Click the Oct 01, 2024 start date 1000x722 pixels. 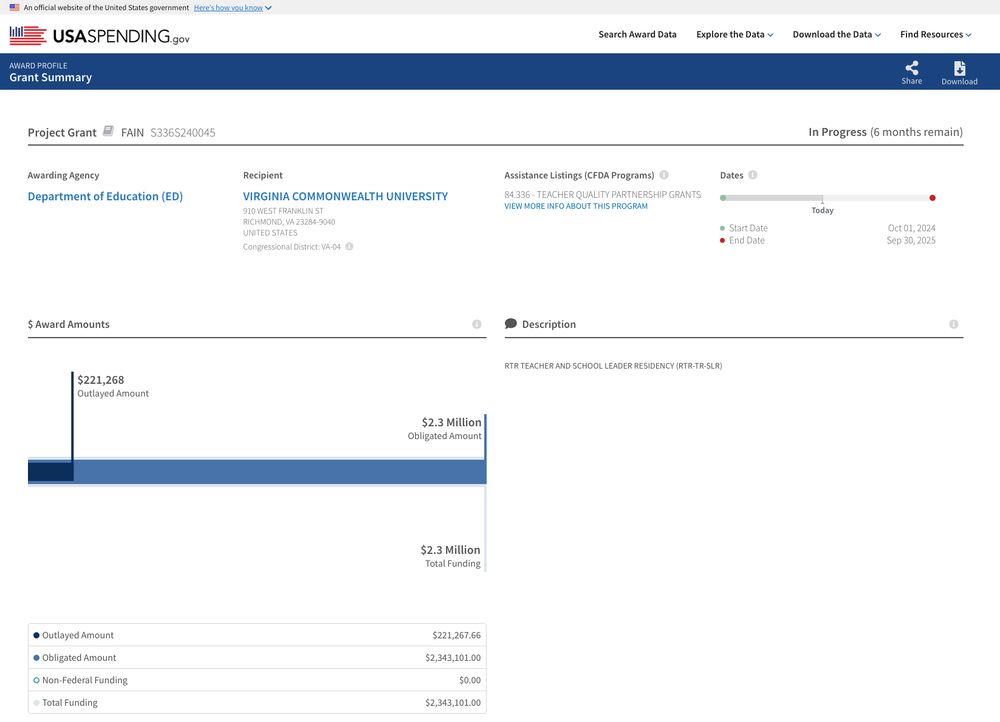click(x=911, y=228)
